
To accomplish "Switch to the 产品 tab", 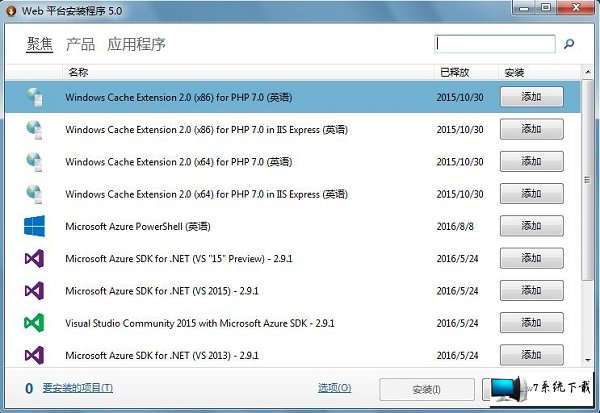I will click(80, 44).
